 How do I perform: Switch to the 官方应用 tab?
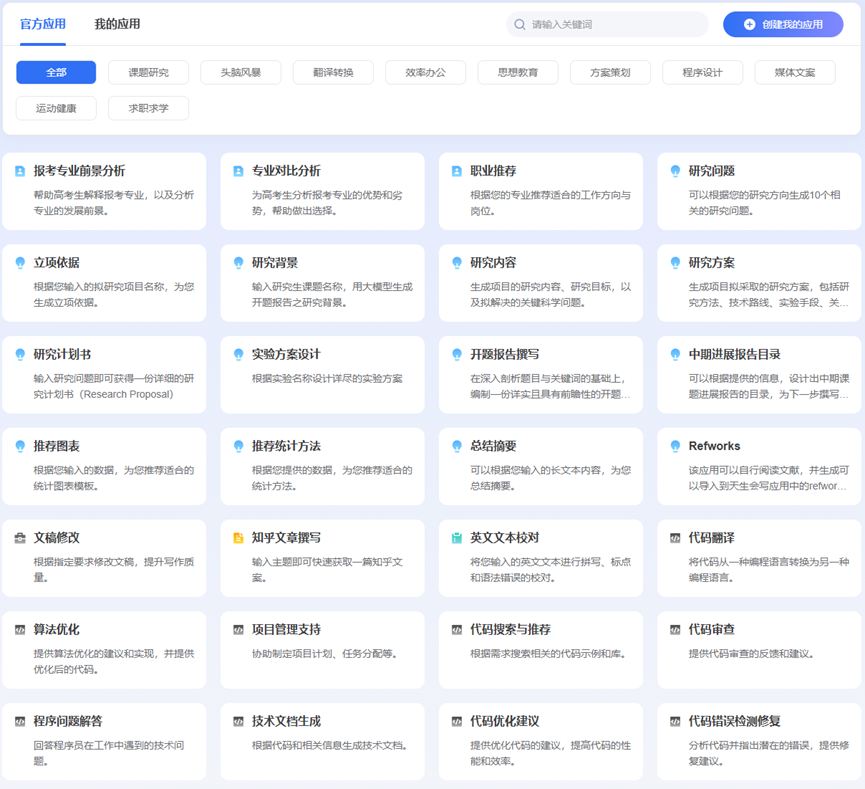point(43,24)
